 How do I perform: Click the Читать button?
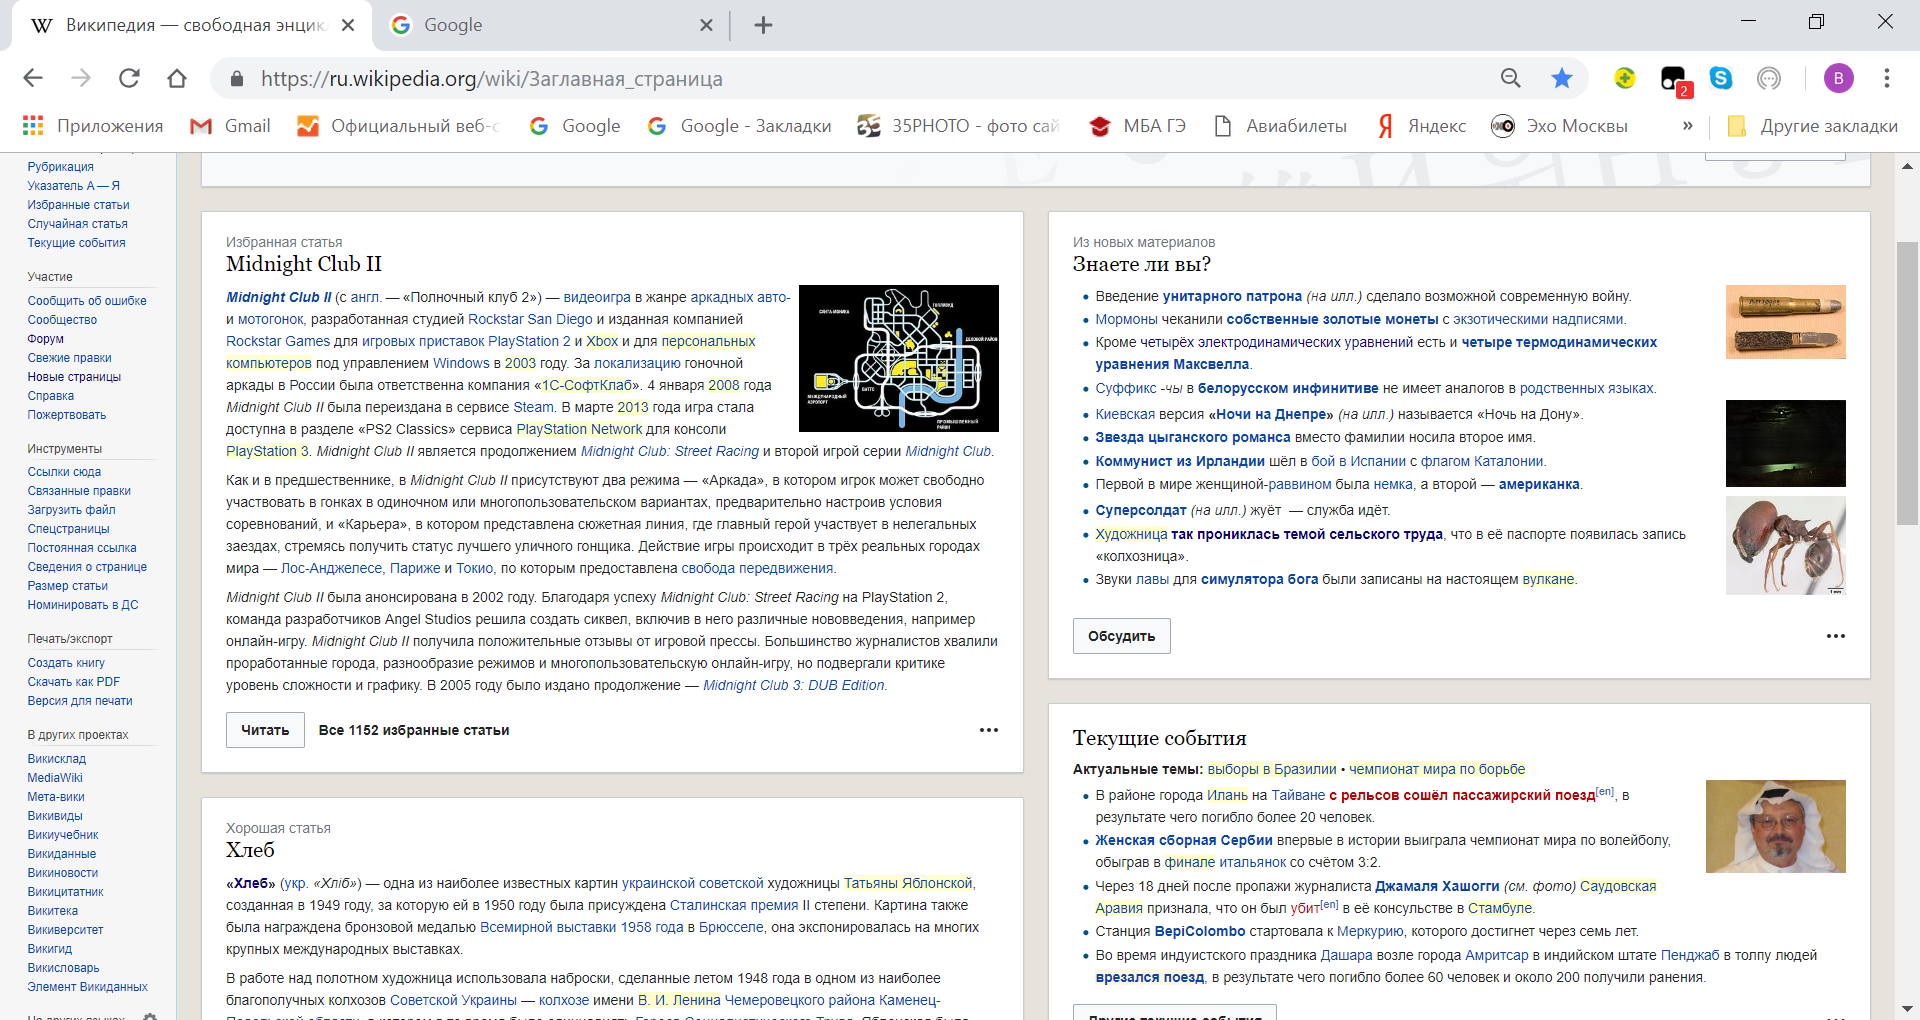(265, 730)
